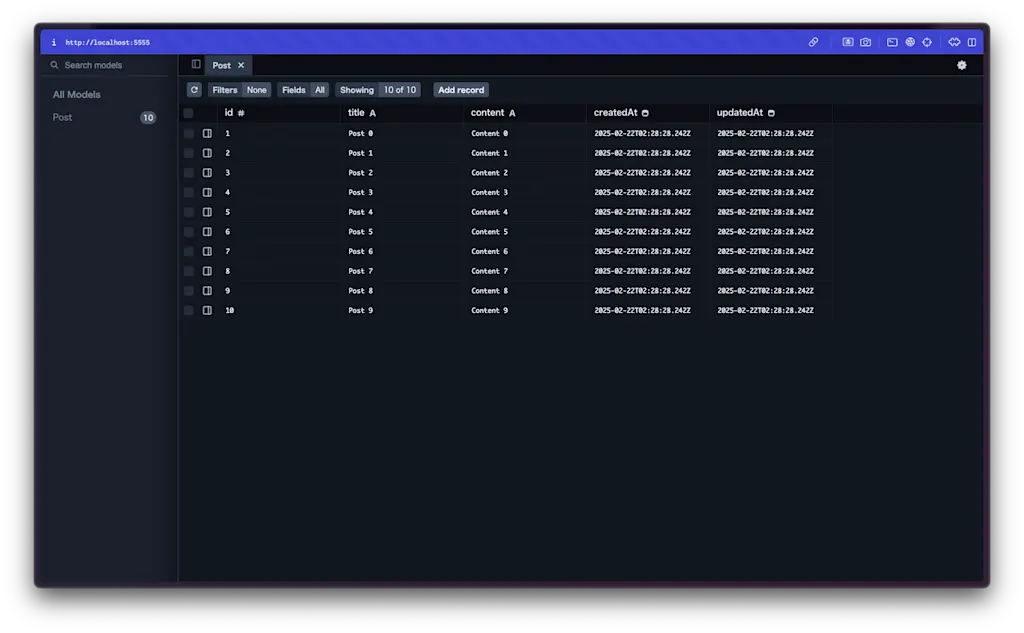Check the checkbox for Post 3 row

(x=189, y=192)
